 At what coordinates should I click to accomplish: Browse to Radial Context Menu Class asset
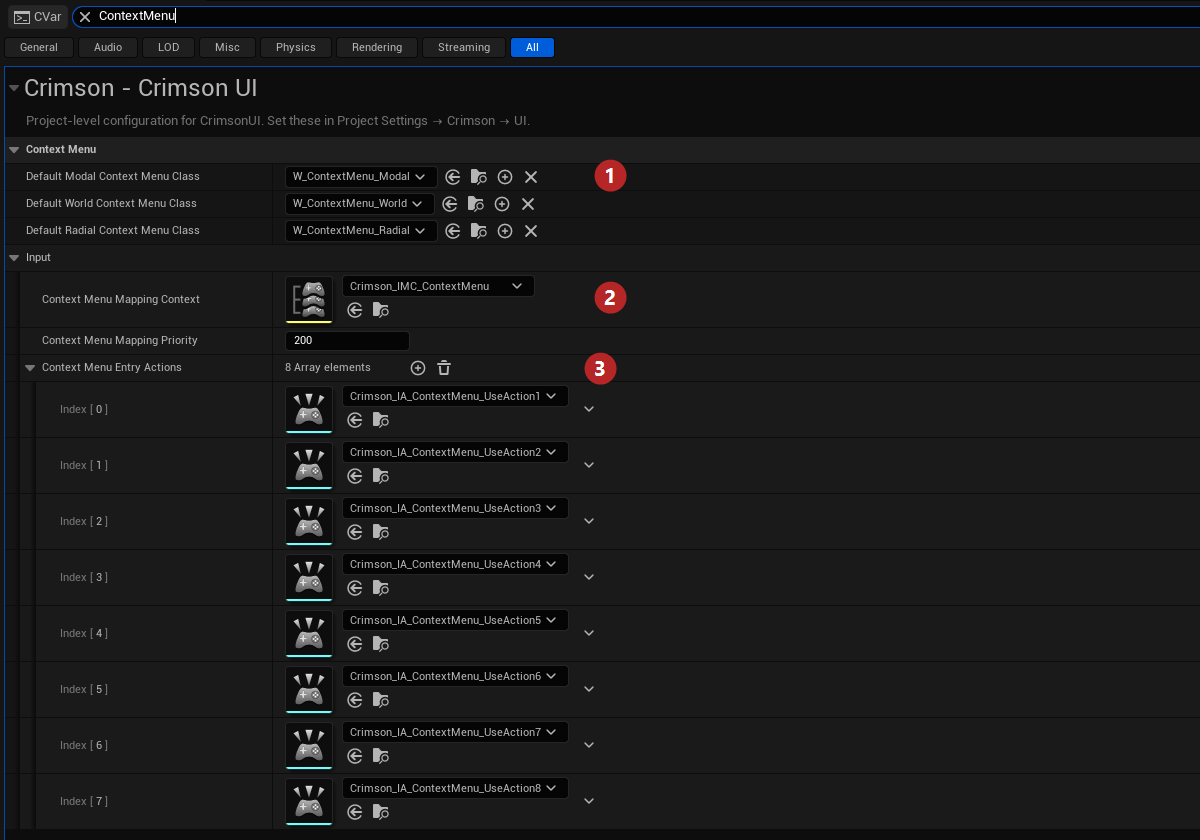[x=479, y=231]
